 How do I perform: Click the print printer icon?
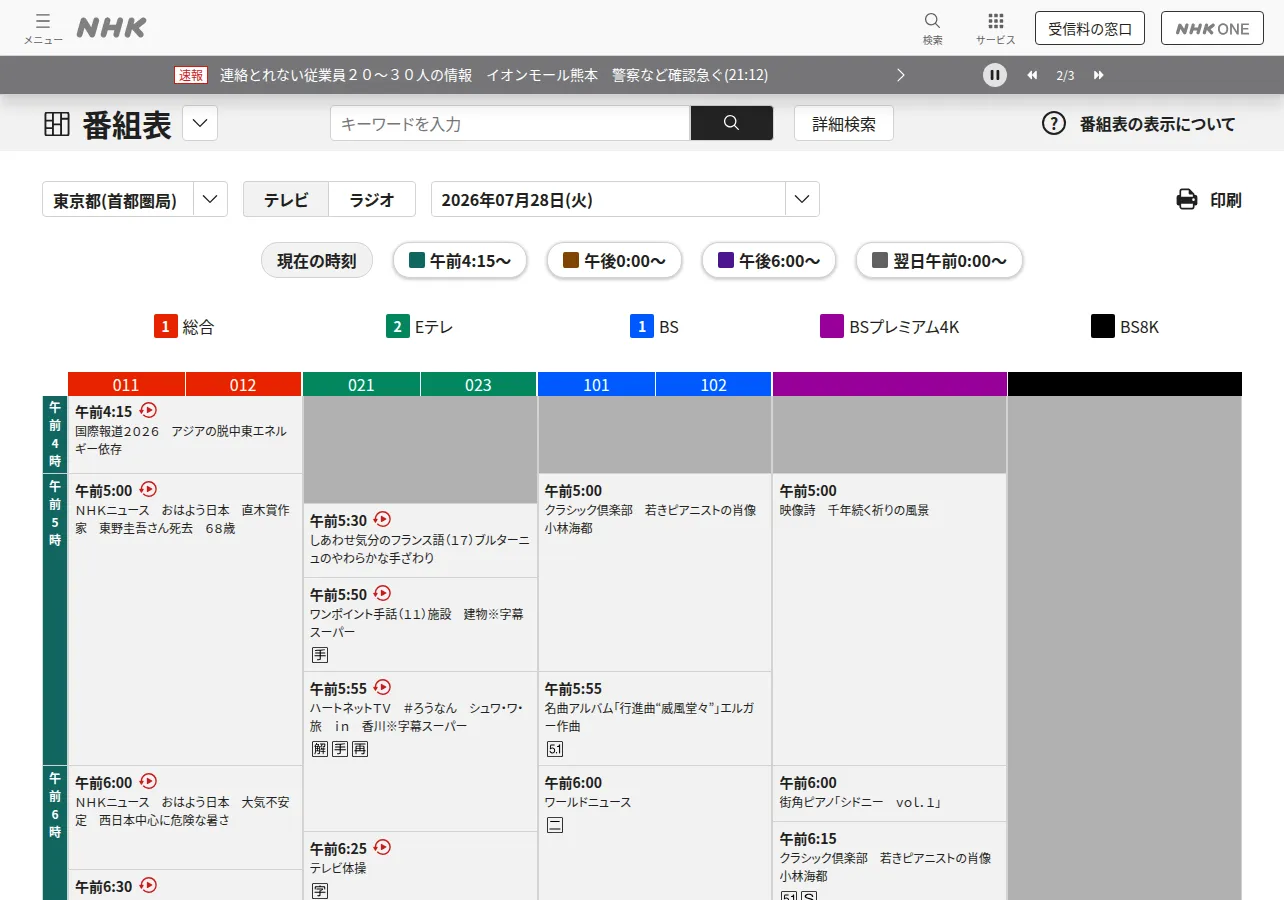(x=1187, y=199)
